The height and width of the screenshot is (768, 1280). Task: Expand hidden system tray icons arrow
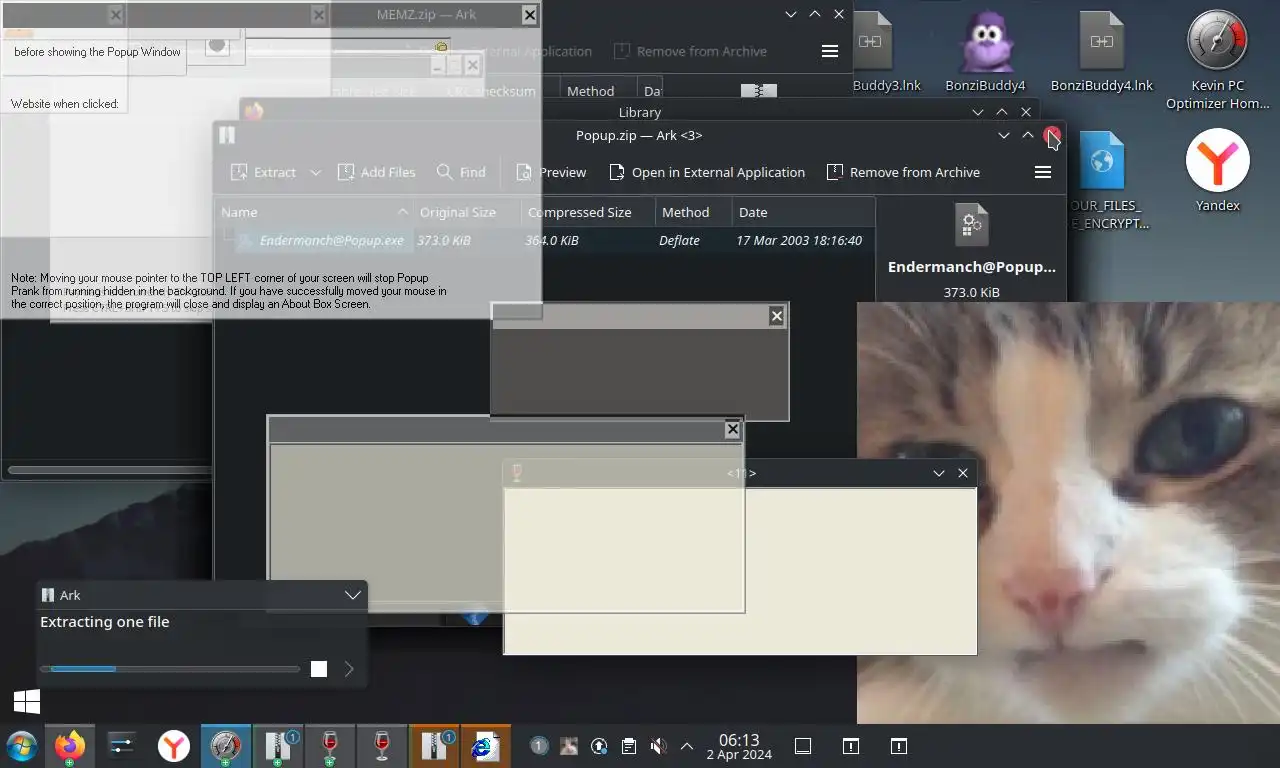click(687, 746)
